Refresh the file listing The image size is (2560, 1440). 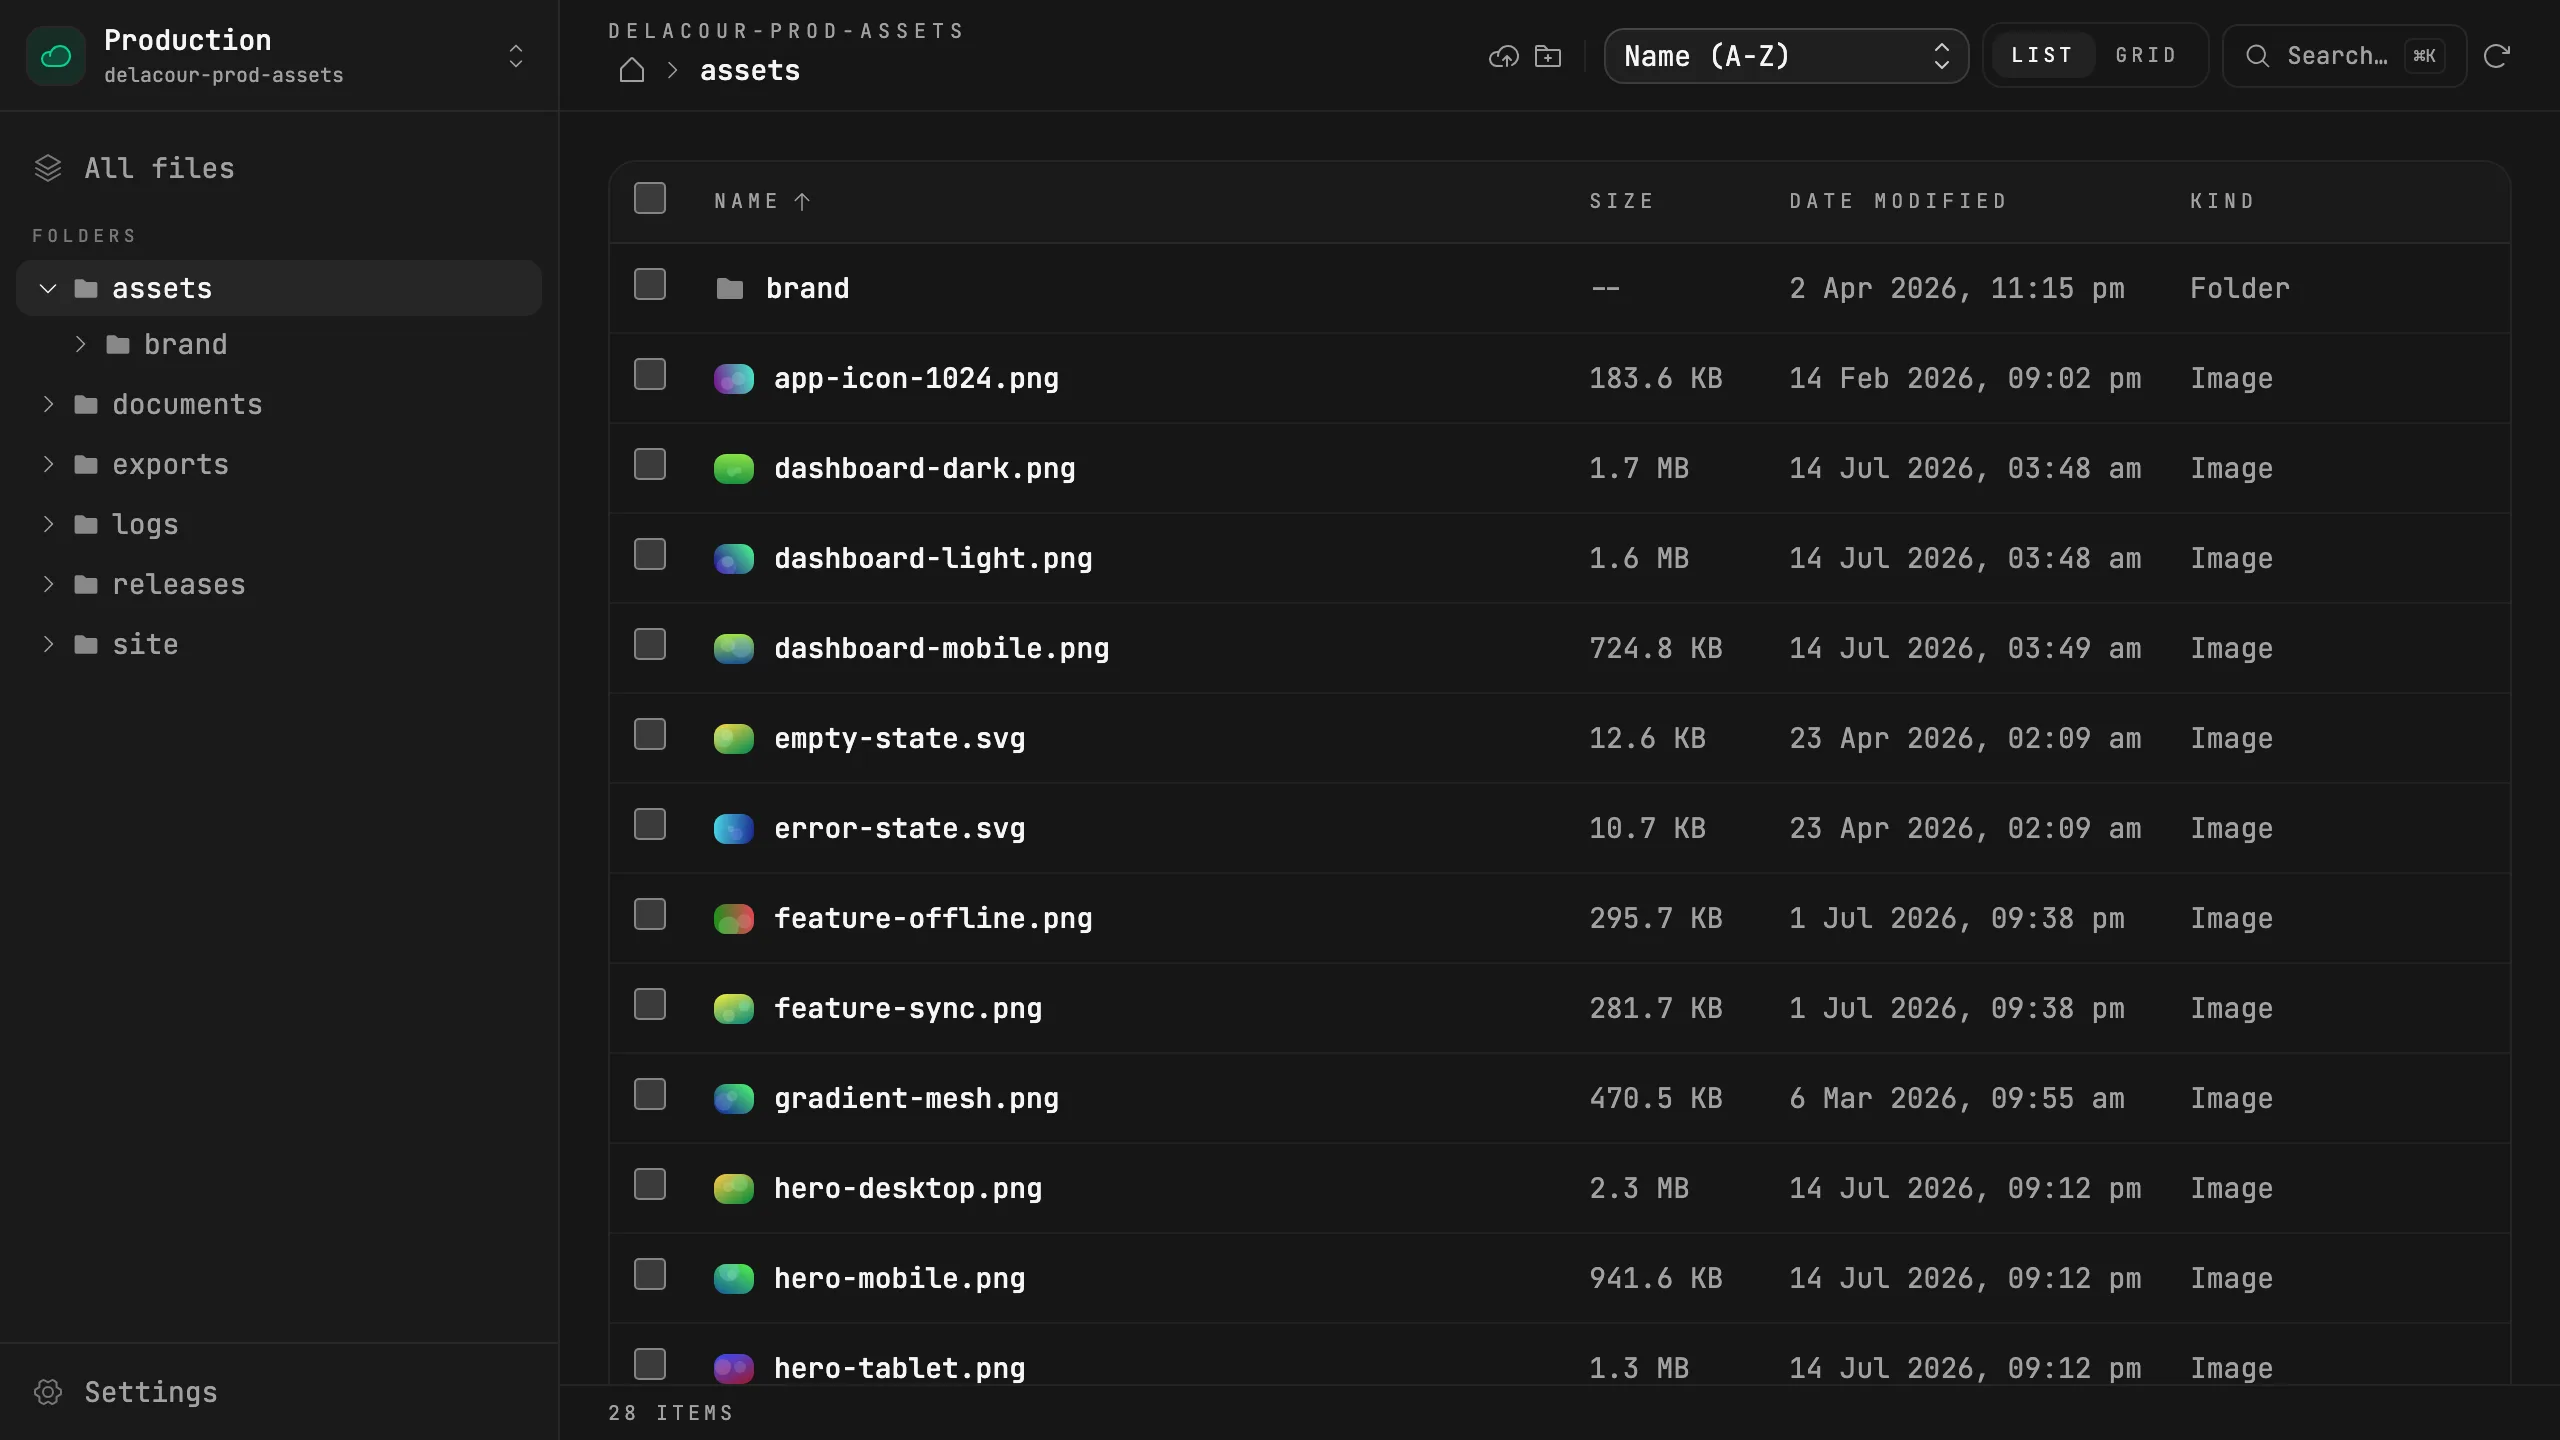pyautogui.click(x=2497, y=56)
